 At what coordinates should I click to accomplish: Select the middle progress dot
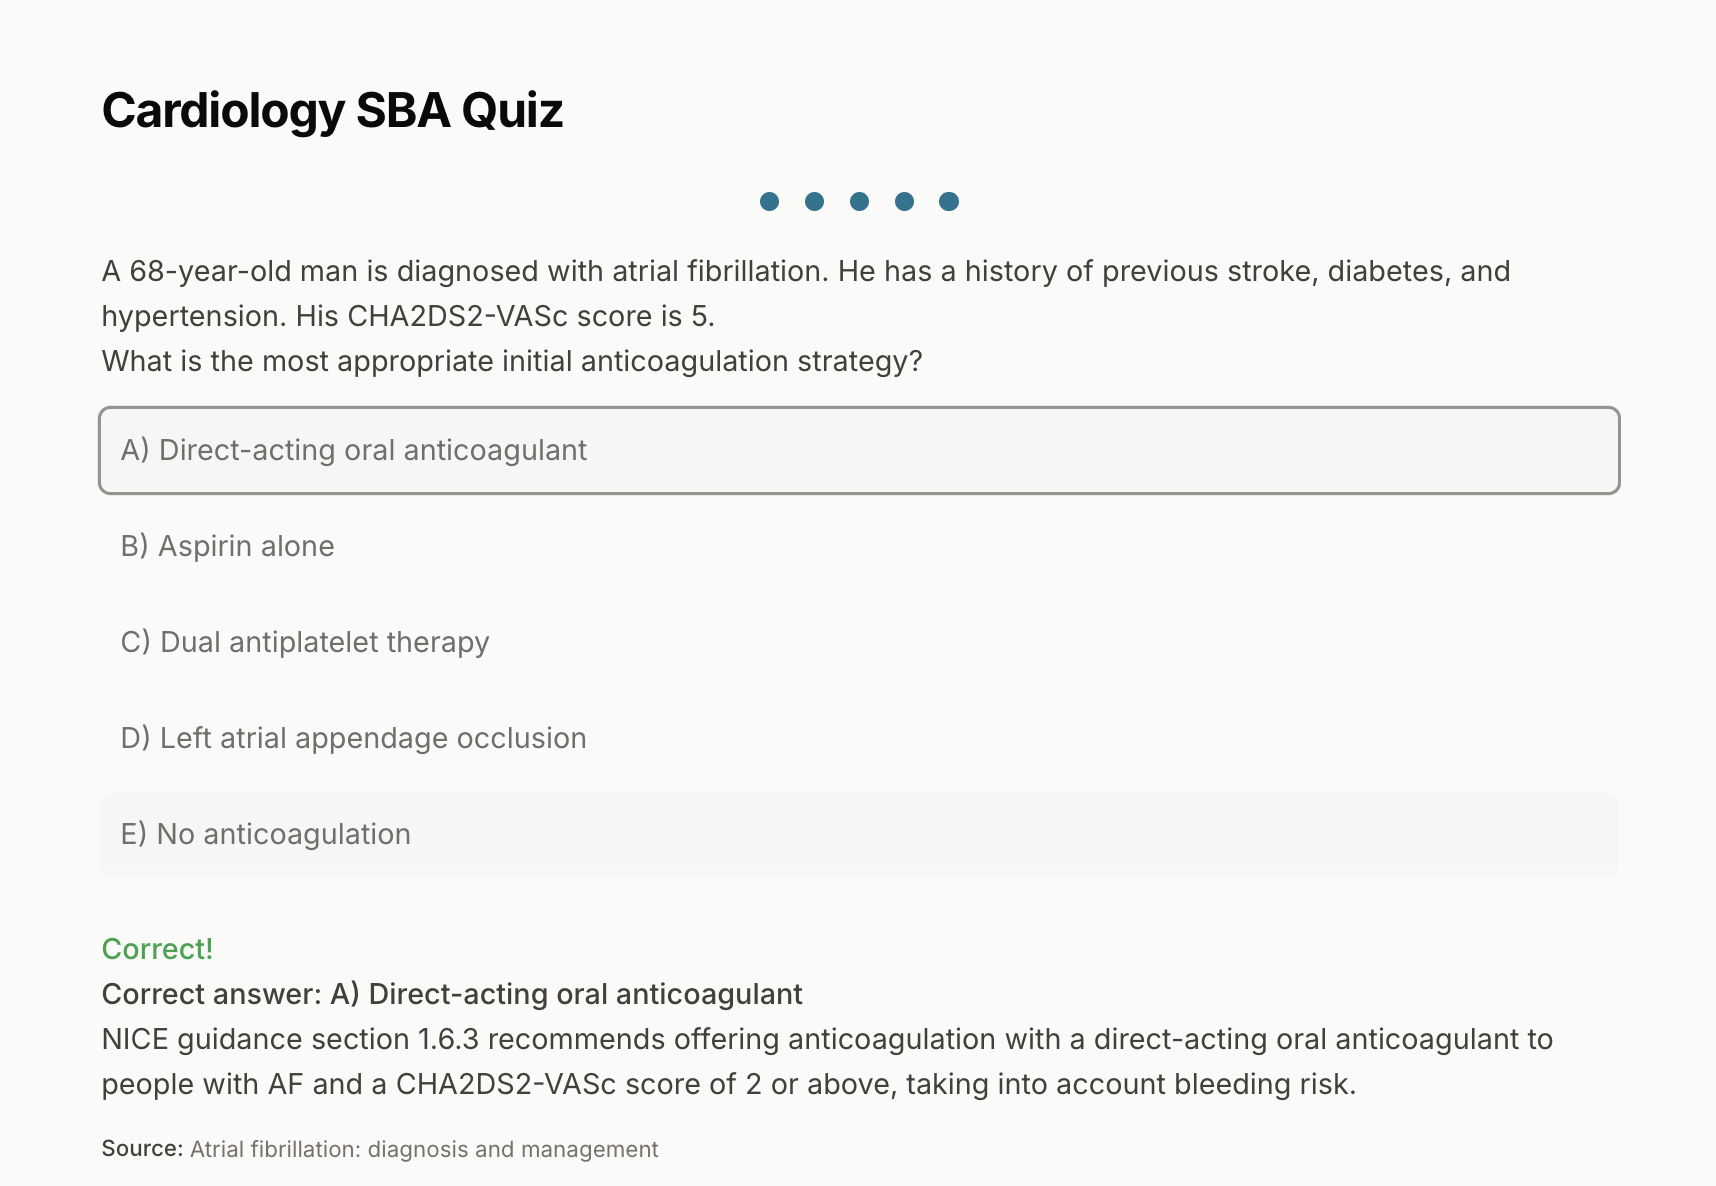[859, 202]
